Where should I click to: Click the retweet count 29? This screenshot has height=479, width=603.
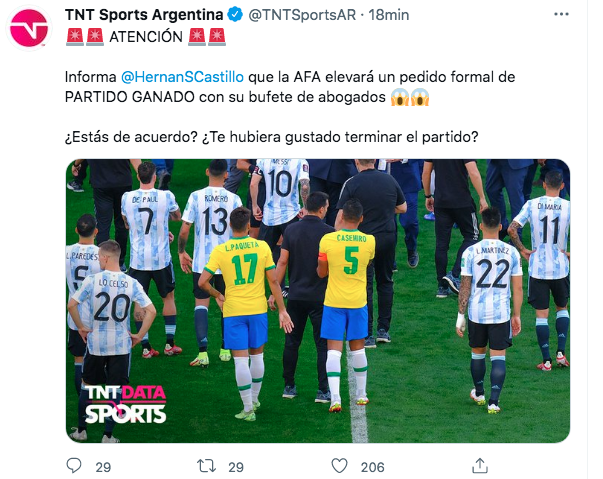point(236,467)
